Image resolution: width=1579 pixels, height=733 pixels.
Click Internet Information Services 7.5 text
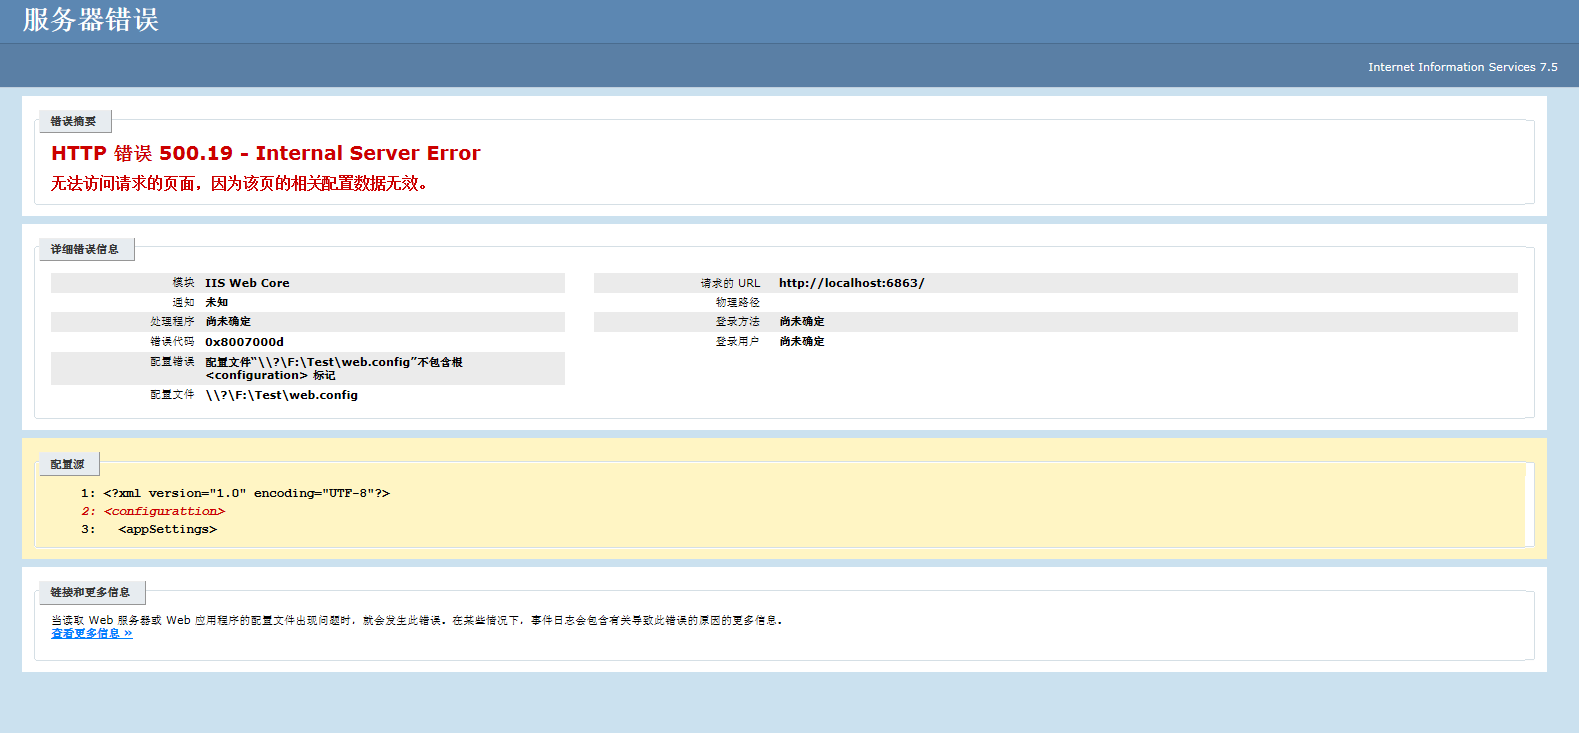click(1462, 67)
